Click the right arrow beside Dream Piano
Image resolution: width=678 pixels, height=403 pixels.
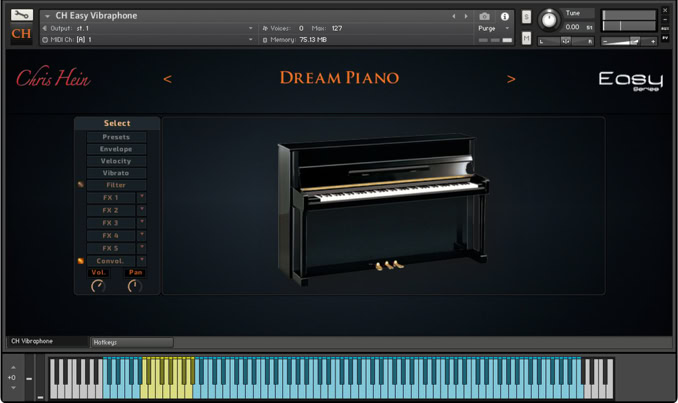click(x=511, y=79)
